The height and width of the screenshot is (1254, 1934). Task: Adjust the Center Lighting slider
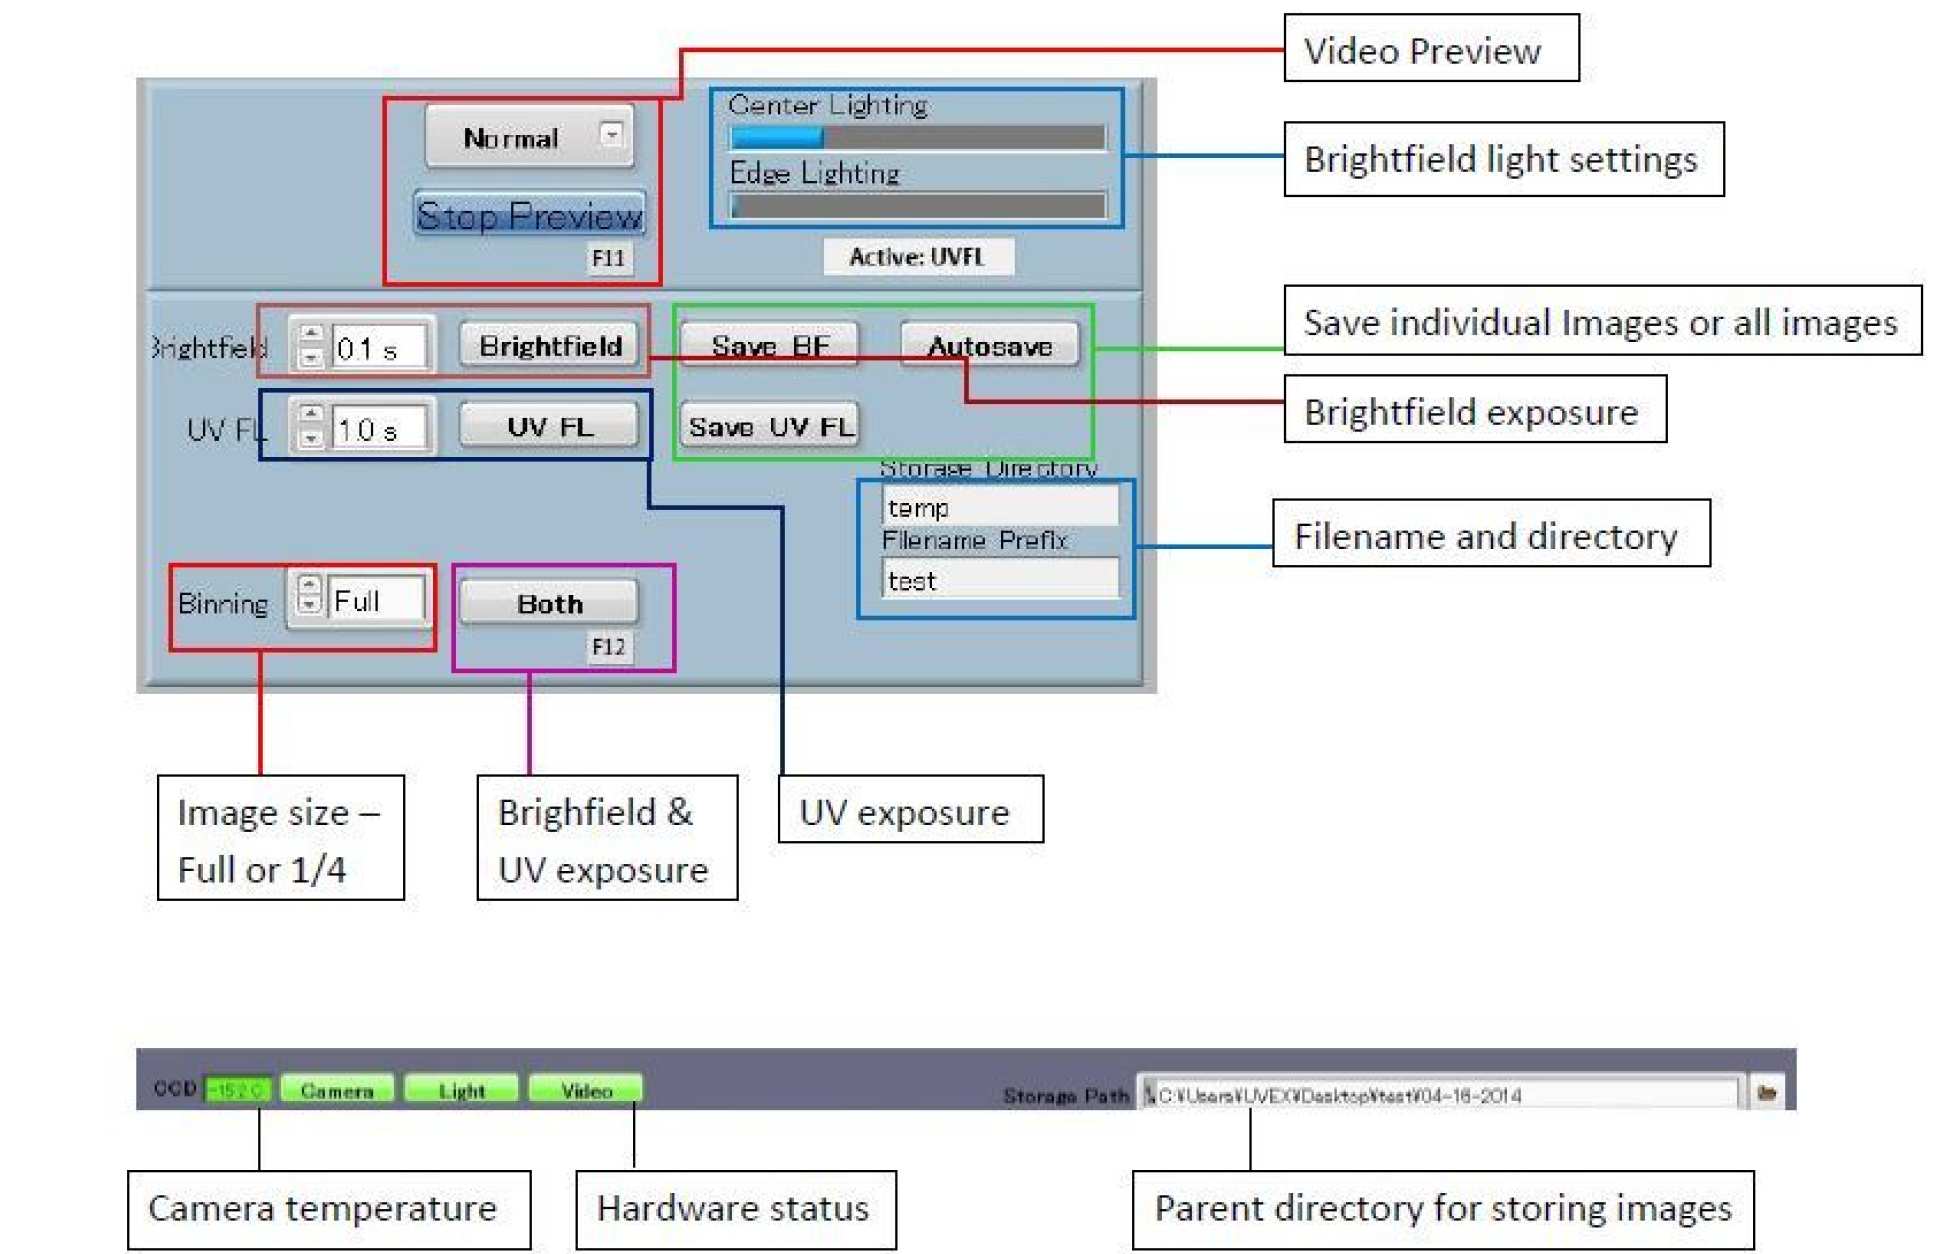click(x=917, y=137)
